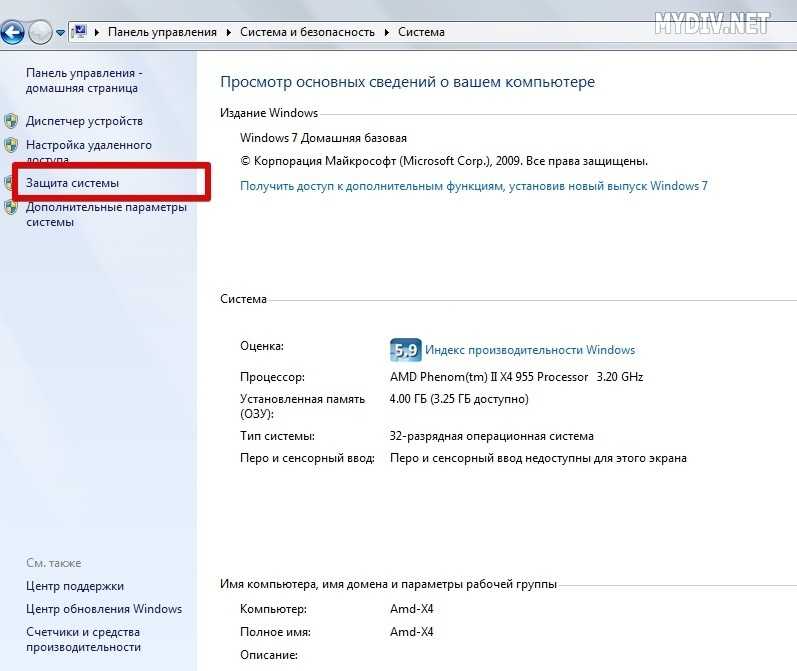
Task: Click shield icon beside Дополнительные параметры системы
Action: (11, 207)
